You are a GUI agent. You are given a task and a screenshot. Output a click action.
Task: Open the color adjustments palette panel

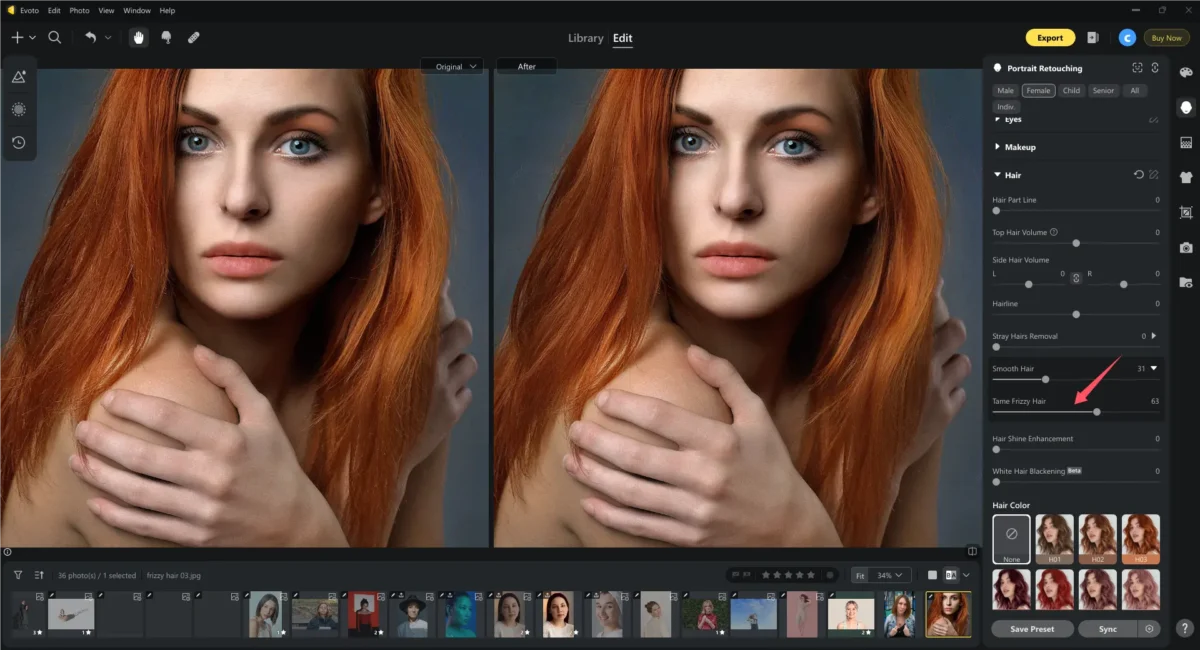tap(1186, 72)
